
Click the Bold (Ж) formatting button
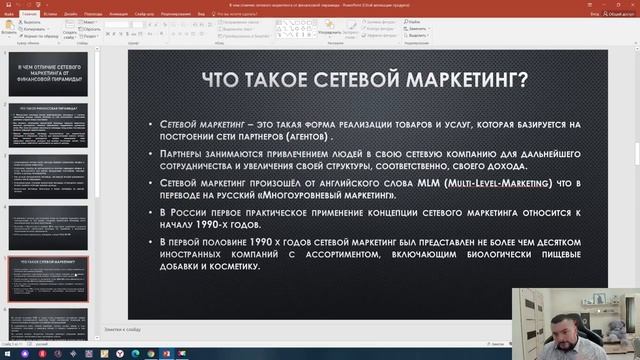point(107,34)
